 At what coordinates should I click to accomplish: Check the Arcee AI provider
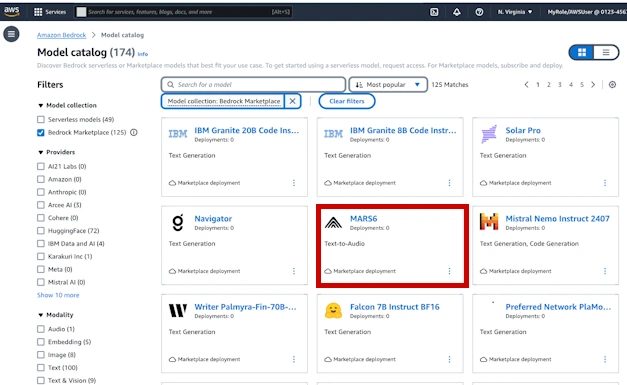pyautogui.click(x=41, y=205)
